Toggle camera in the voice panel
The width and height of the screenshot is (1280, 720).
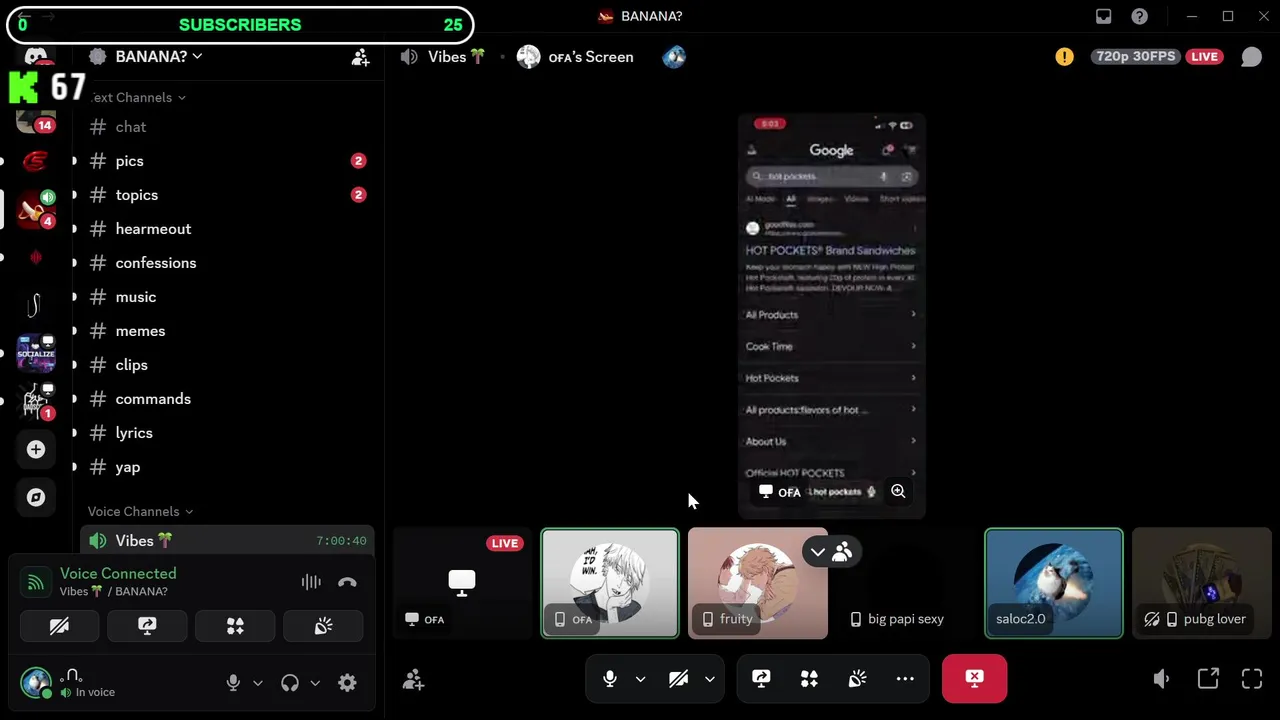pyautogui.click(x=59, y=626)
